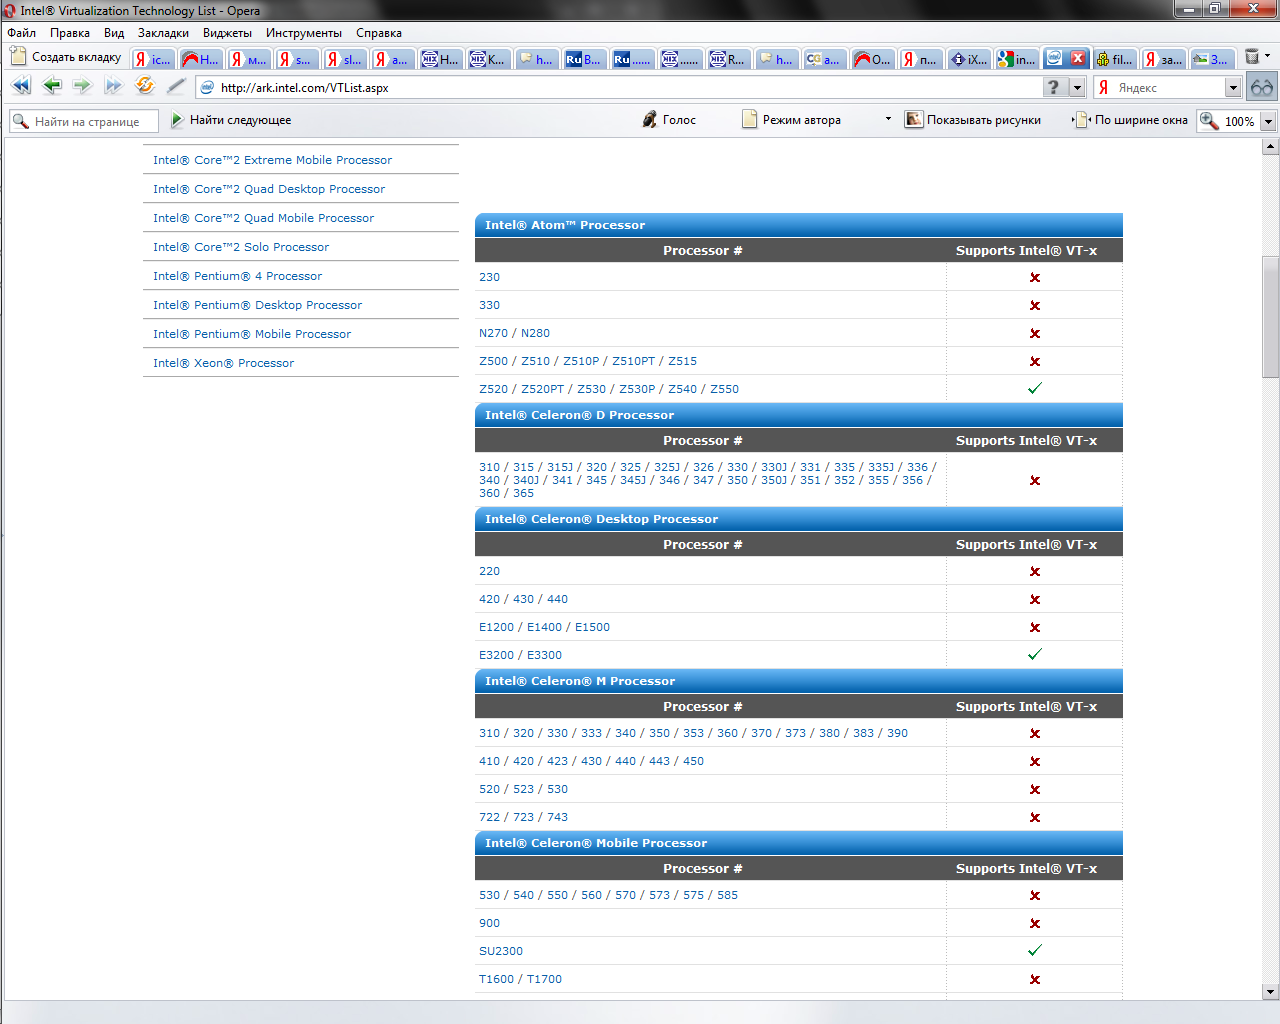Image resolution: width=1280 pixels, height=1024 pixels.
Task: Click the fast forward double arrow button
Action: (x=113, y=86)
